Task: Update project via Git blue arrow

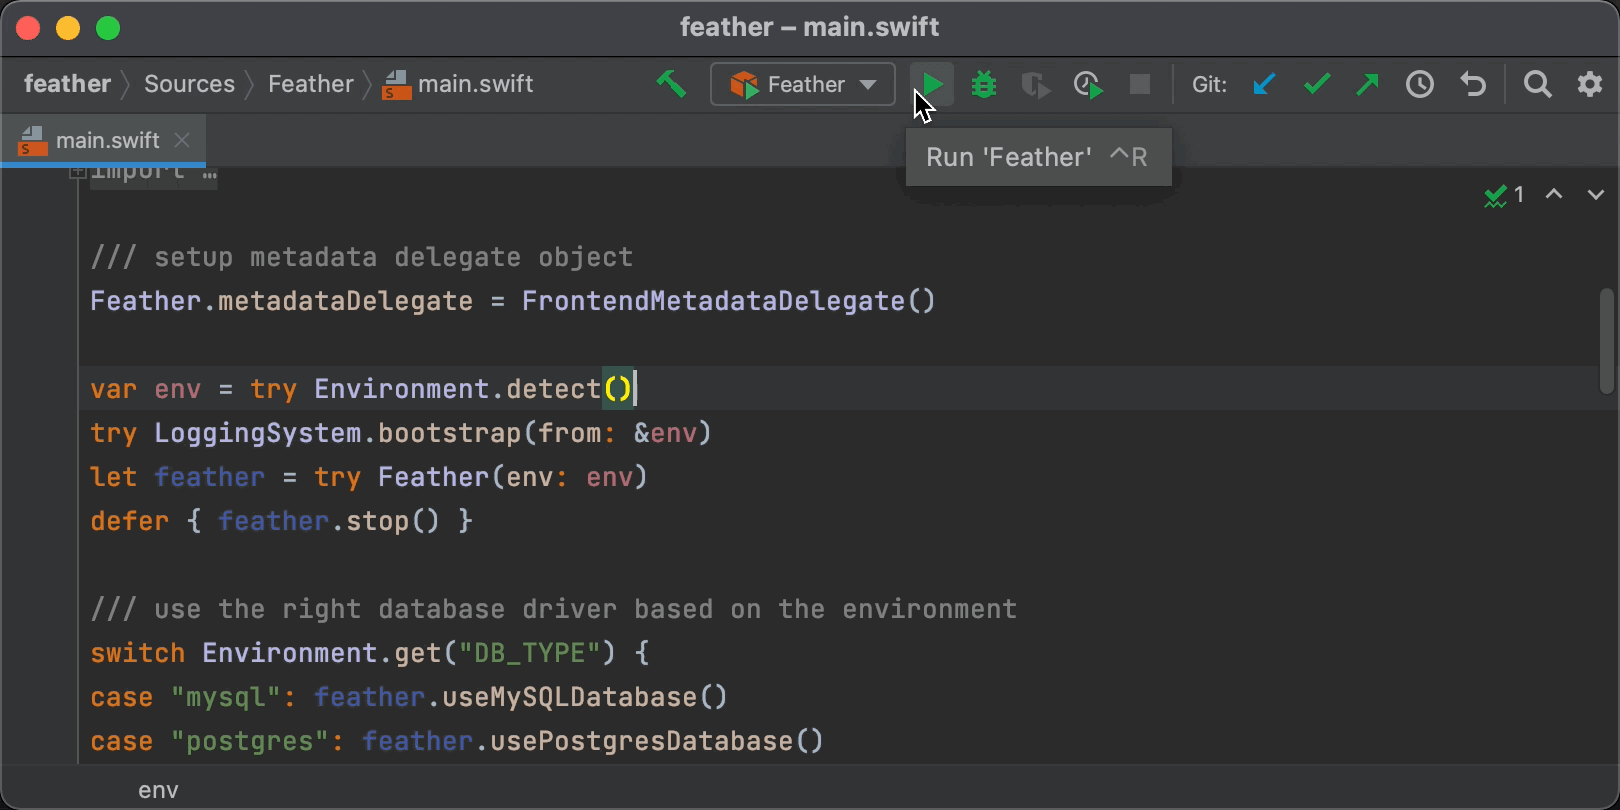Action: [1264, 84]
